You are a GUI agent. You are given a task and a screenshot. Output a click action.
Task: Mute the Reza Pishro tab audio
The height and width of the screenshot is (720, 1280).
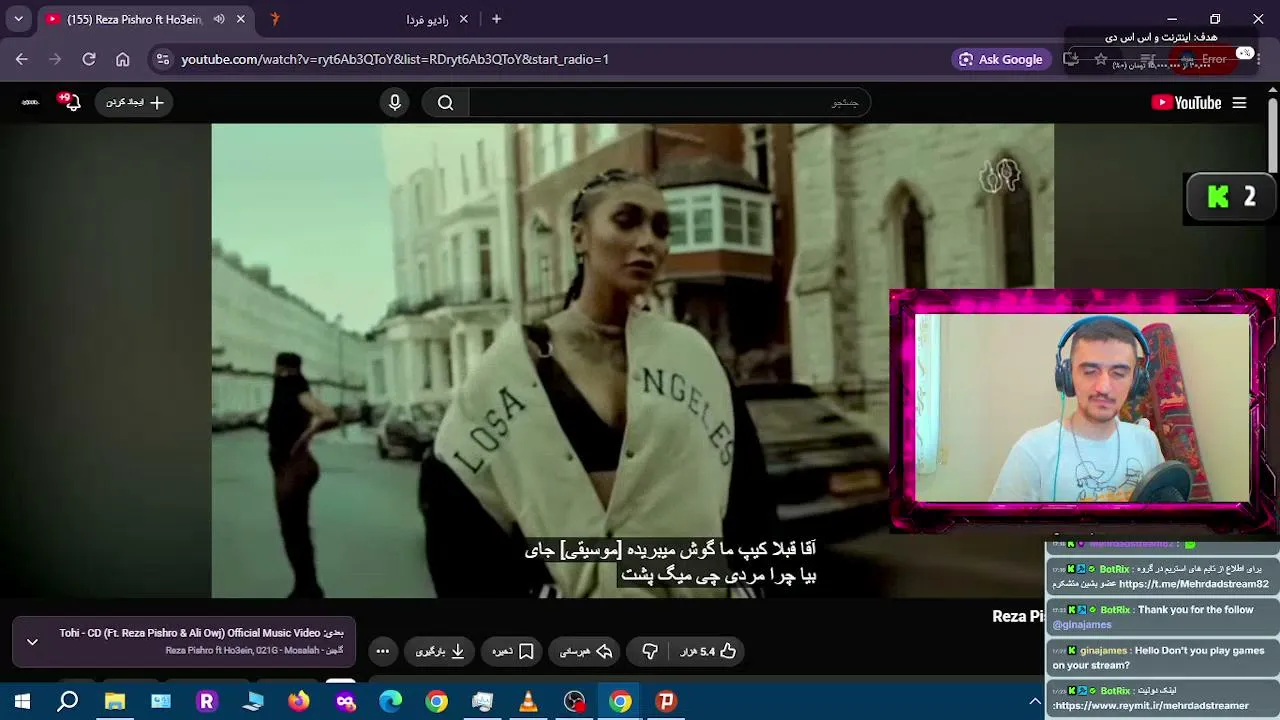[219, 19]
